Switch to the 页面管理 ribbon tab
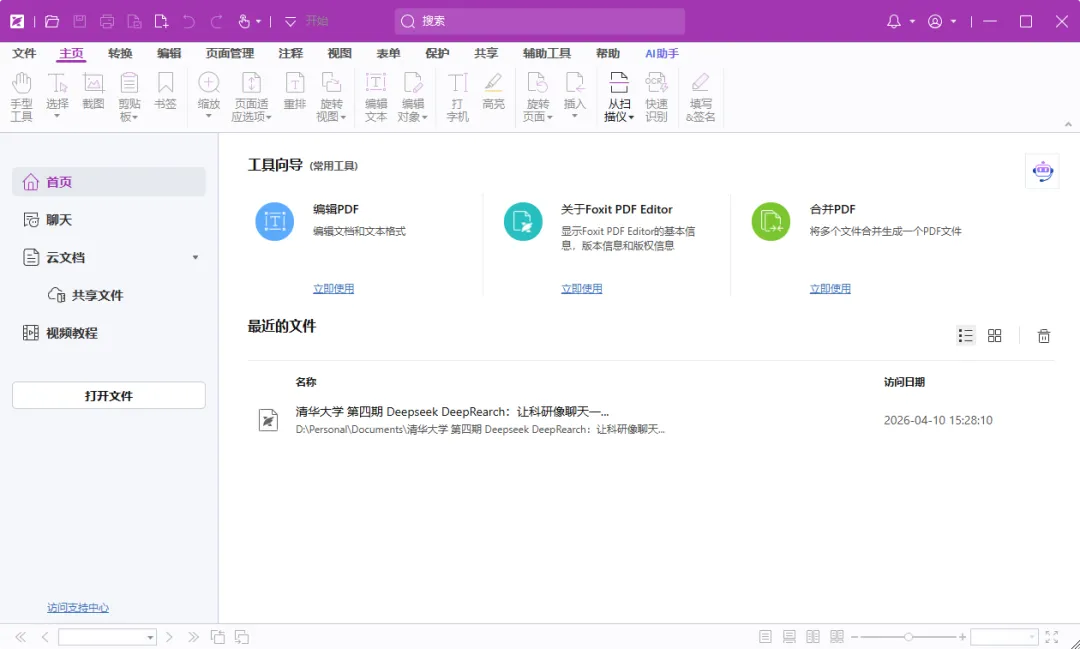This screenshot has width=1080, height=649. (230, 53)
